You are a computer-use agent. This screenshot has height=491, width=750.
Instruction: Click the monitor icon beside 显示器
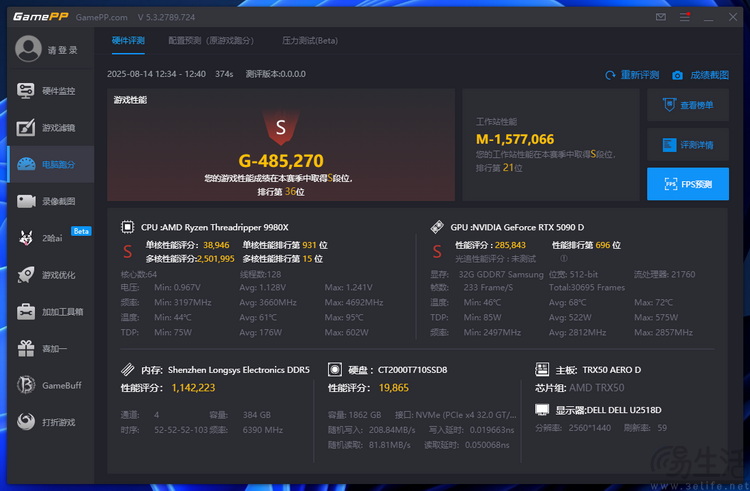point(542,410)
